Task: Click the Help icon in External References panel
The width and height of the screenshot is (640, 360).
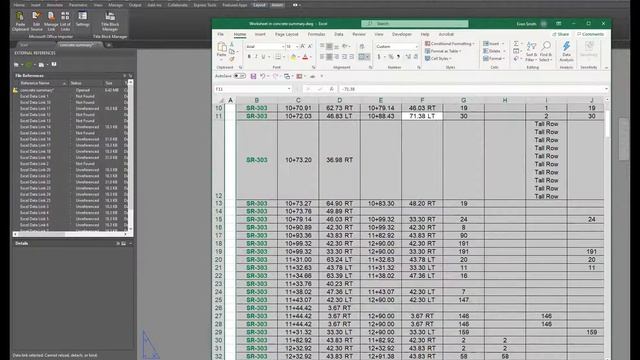Action: point(54,64)
